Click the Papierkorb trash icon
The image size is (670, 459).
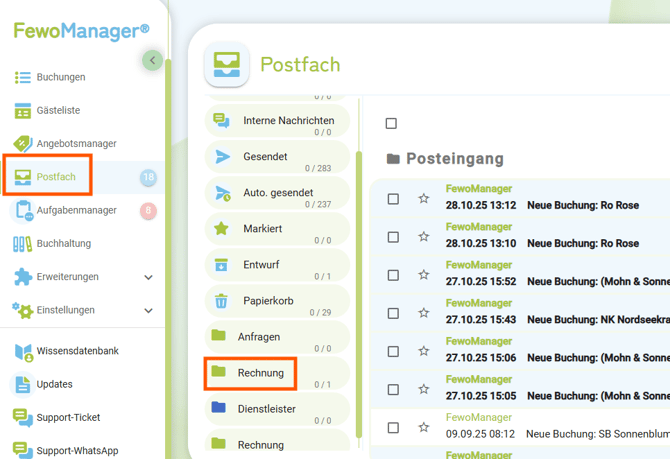(221, 301)
